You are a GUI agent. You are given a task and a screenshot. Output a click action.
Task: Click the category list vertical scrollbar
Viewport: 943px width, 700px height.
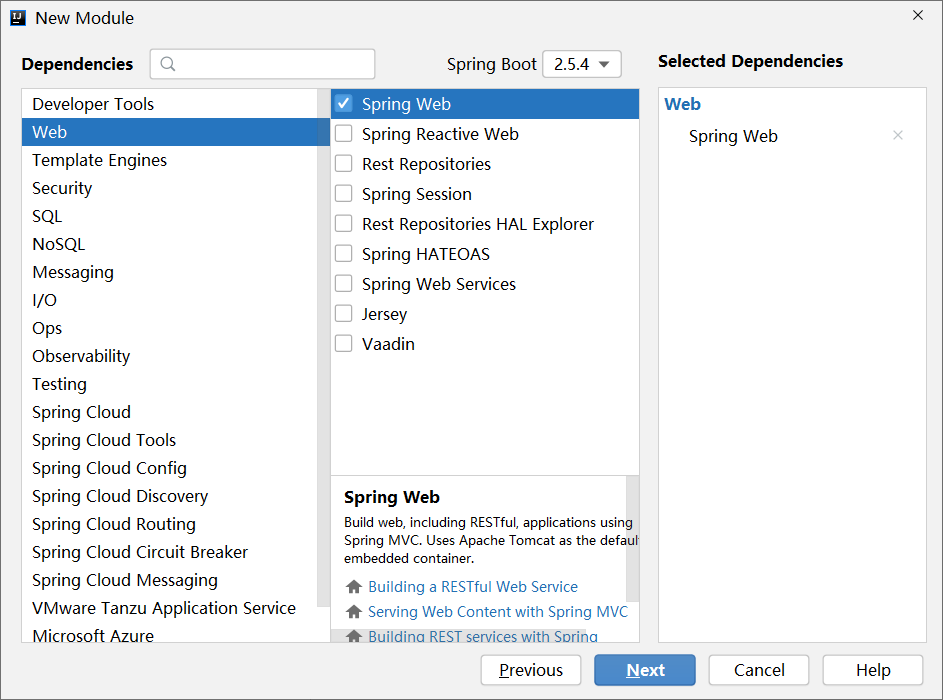coord(324,349)
